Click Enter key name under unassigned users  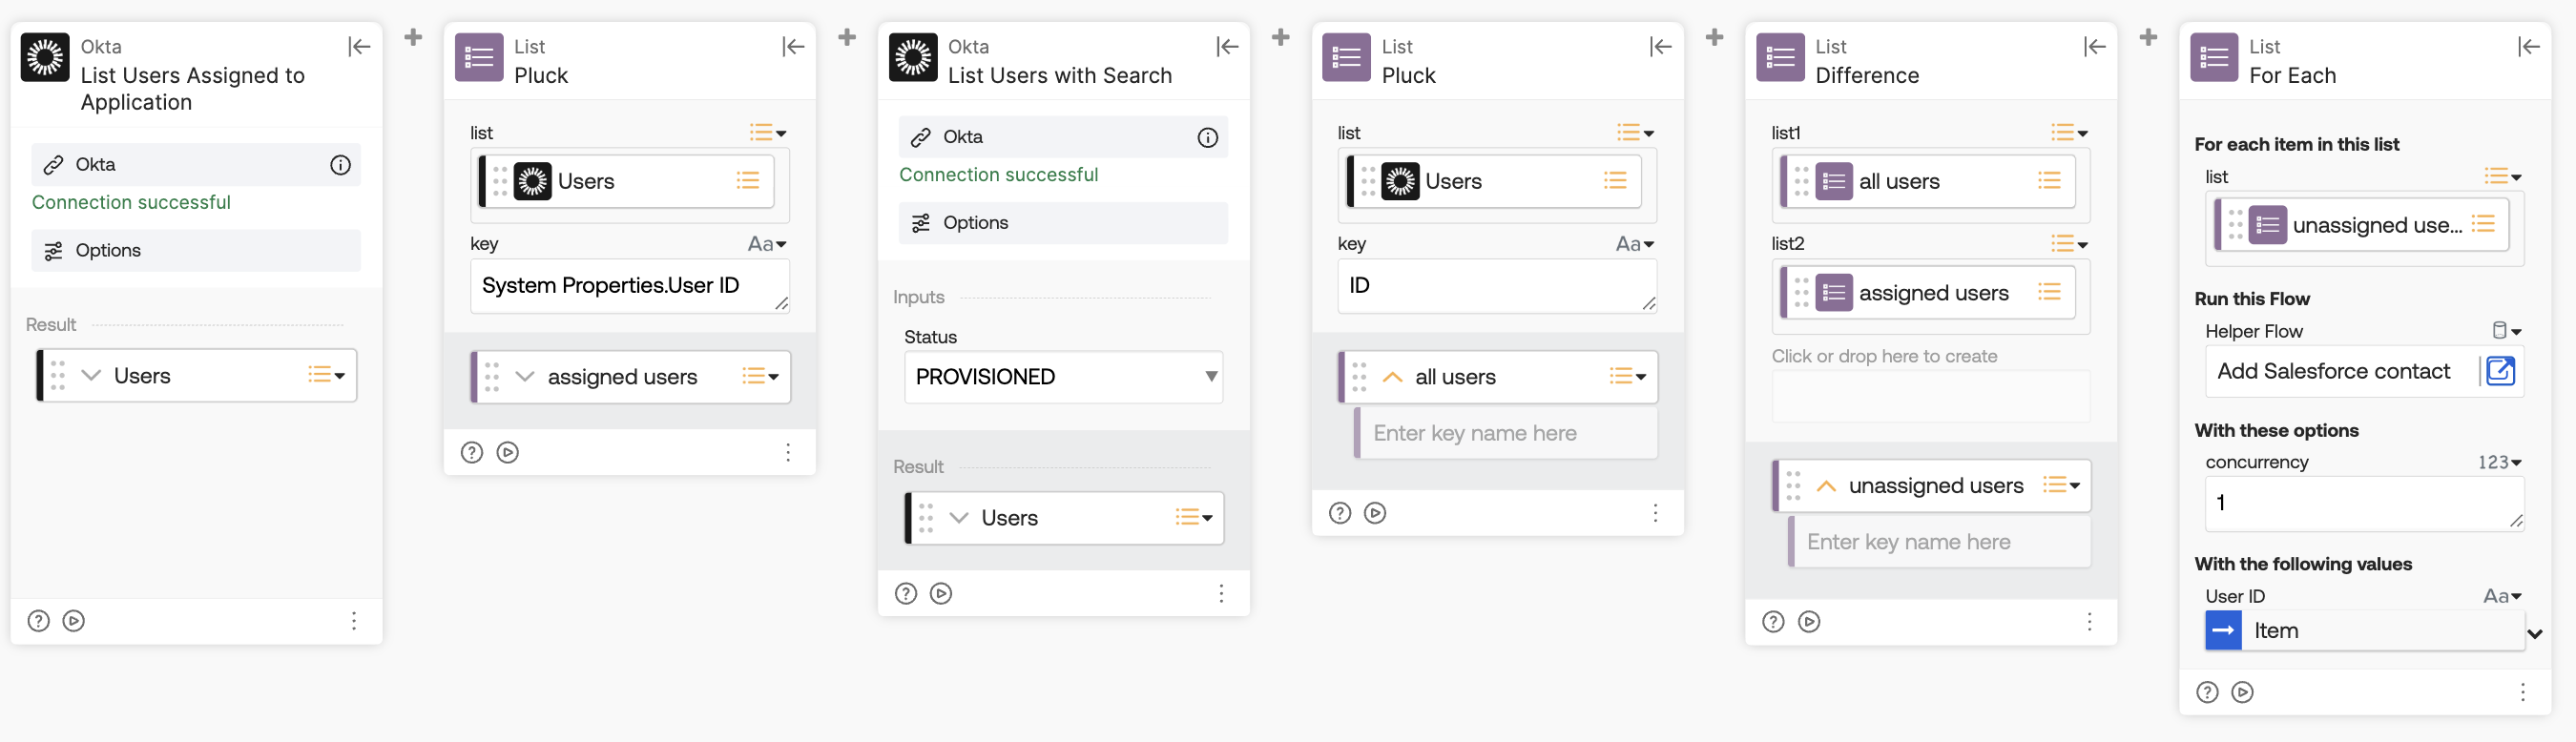pyautogui.click(x=1939, y=542)
